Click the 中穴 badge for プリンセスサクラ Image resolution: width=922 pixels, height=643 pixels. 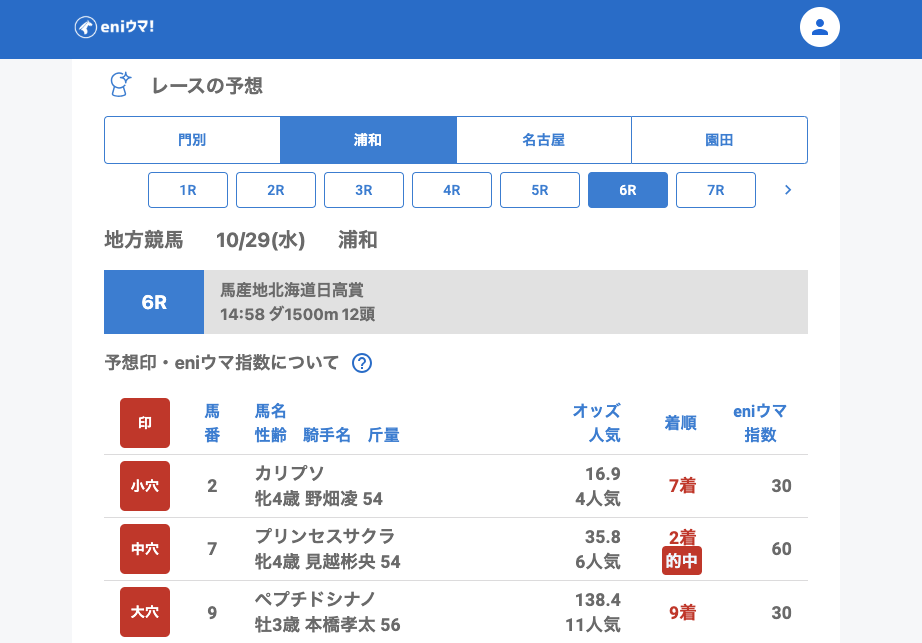point(145,549)
